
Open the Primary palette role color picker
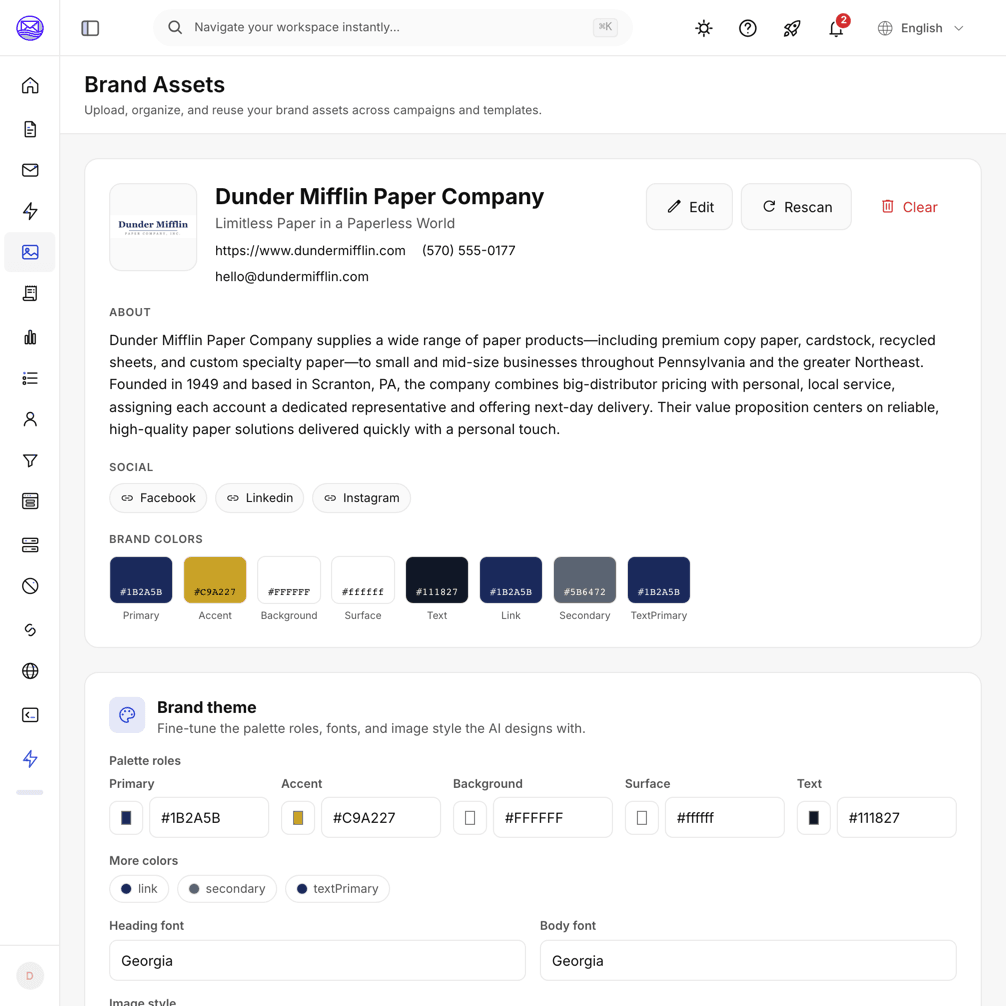coord(126,817)
